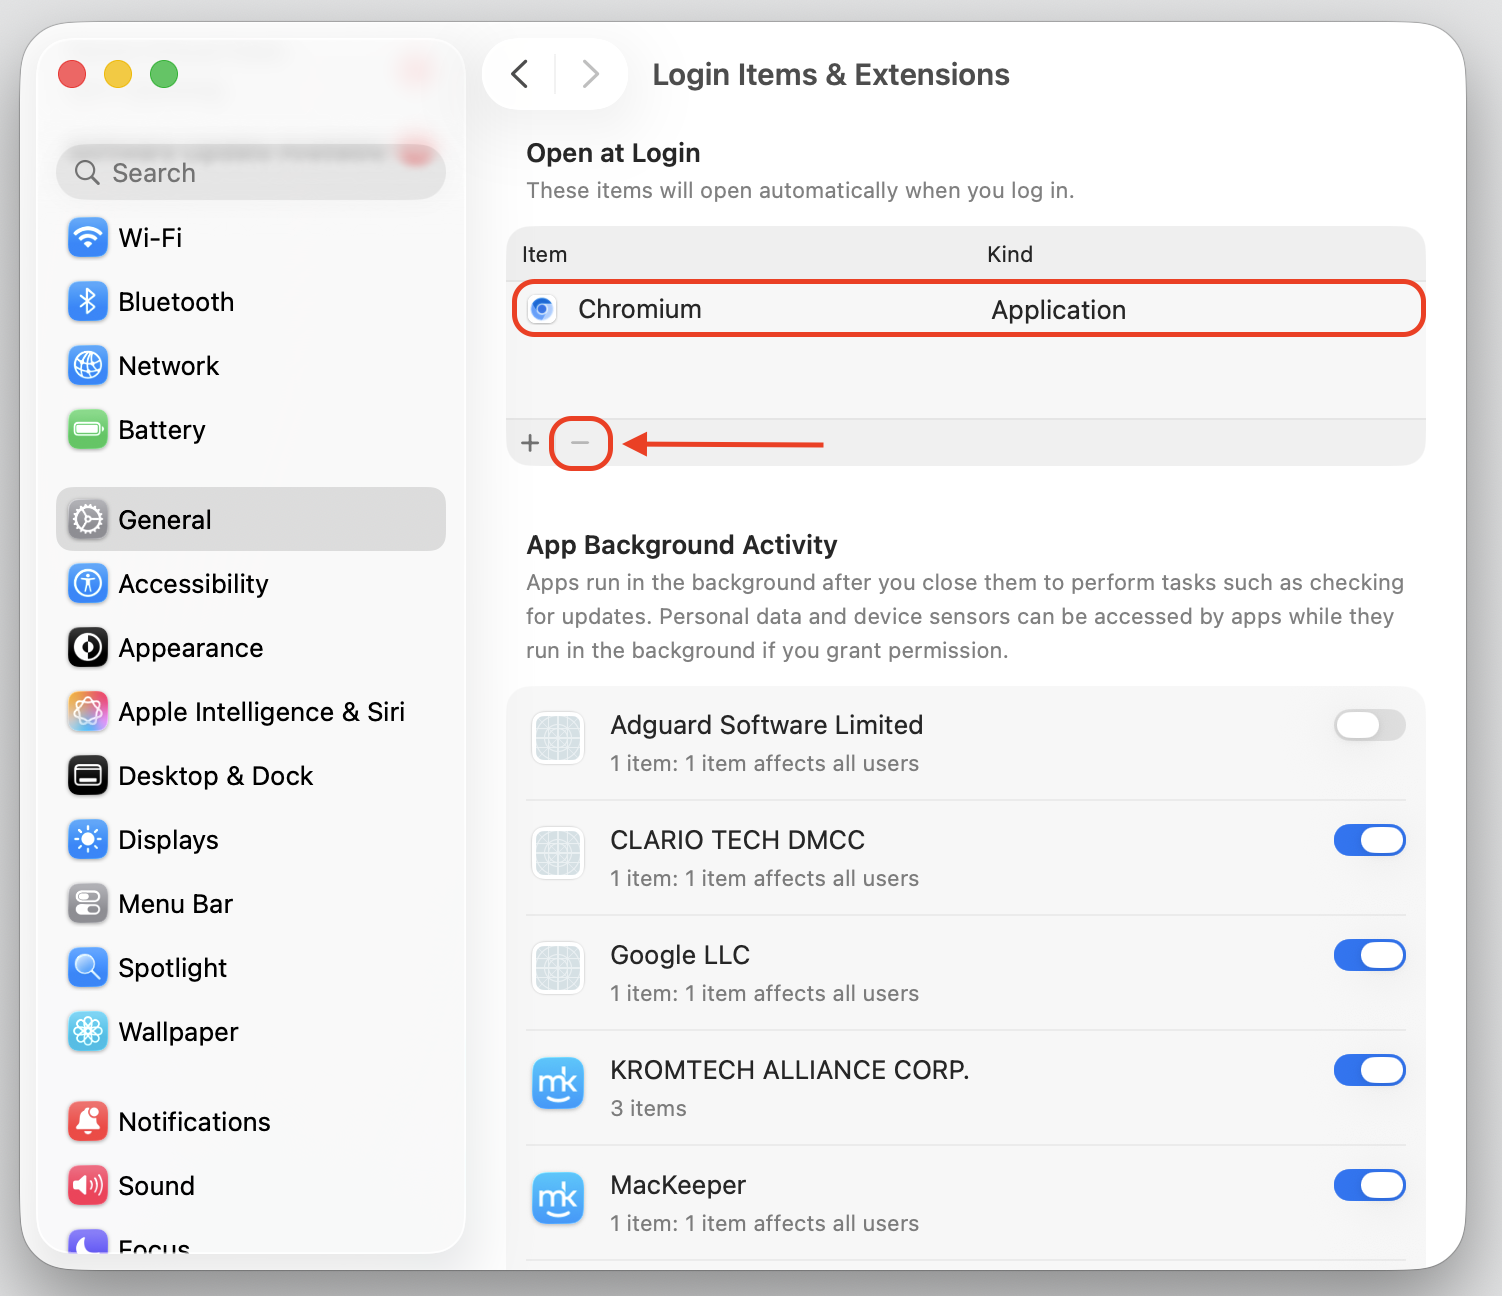The image size is (1502, 1296).
Task: Click the Search field in sidebar
Action: pyautogui.click(x=251, y=172)
